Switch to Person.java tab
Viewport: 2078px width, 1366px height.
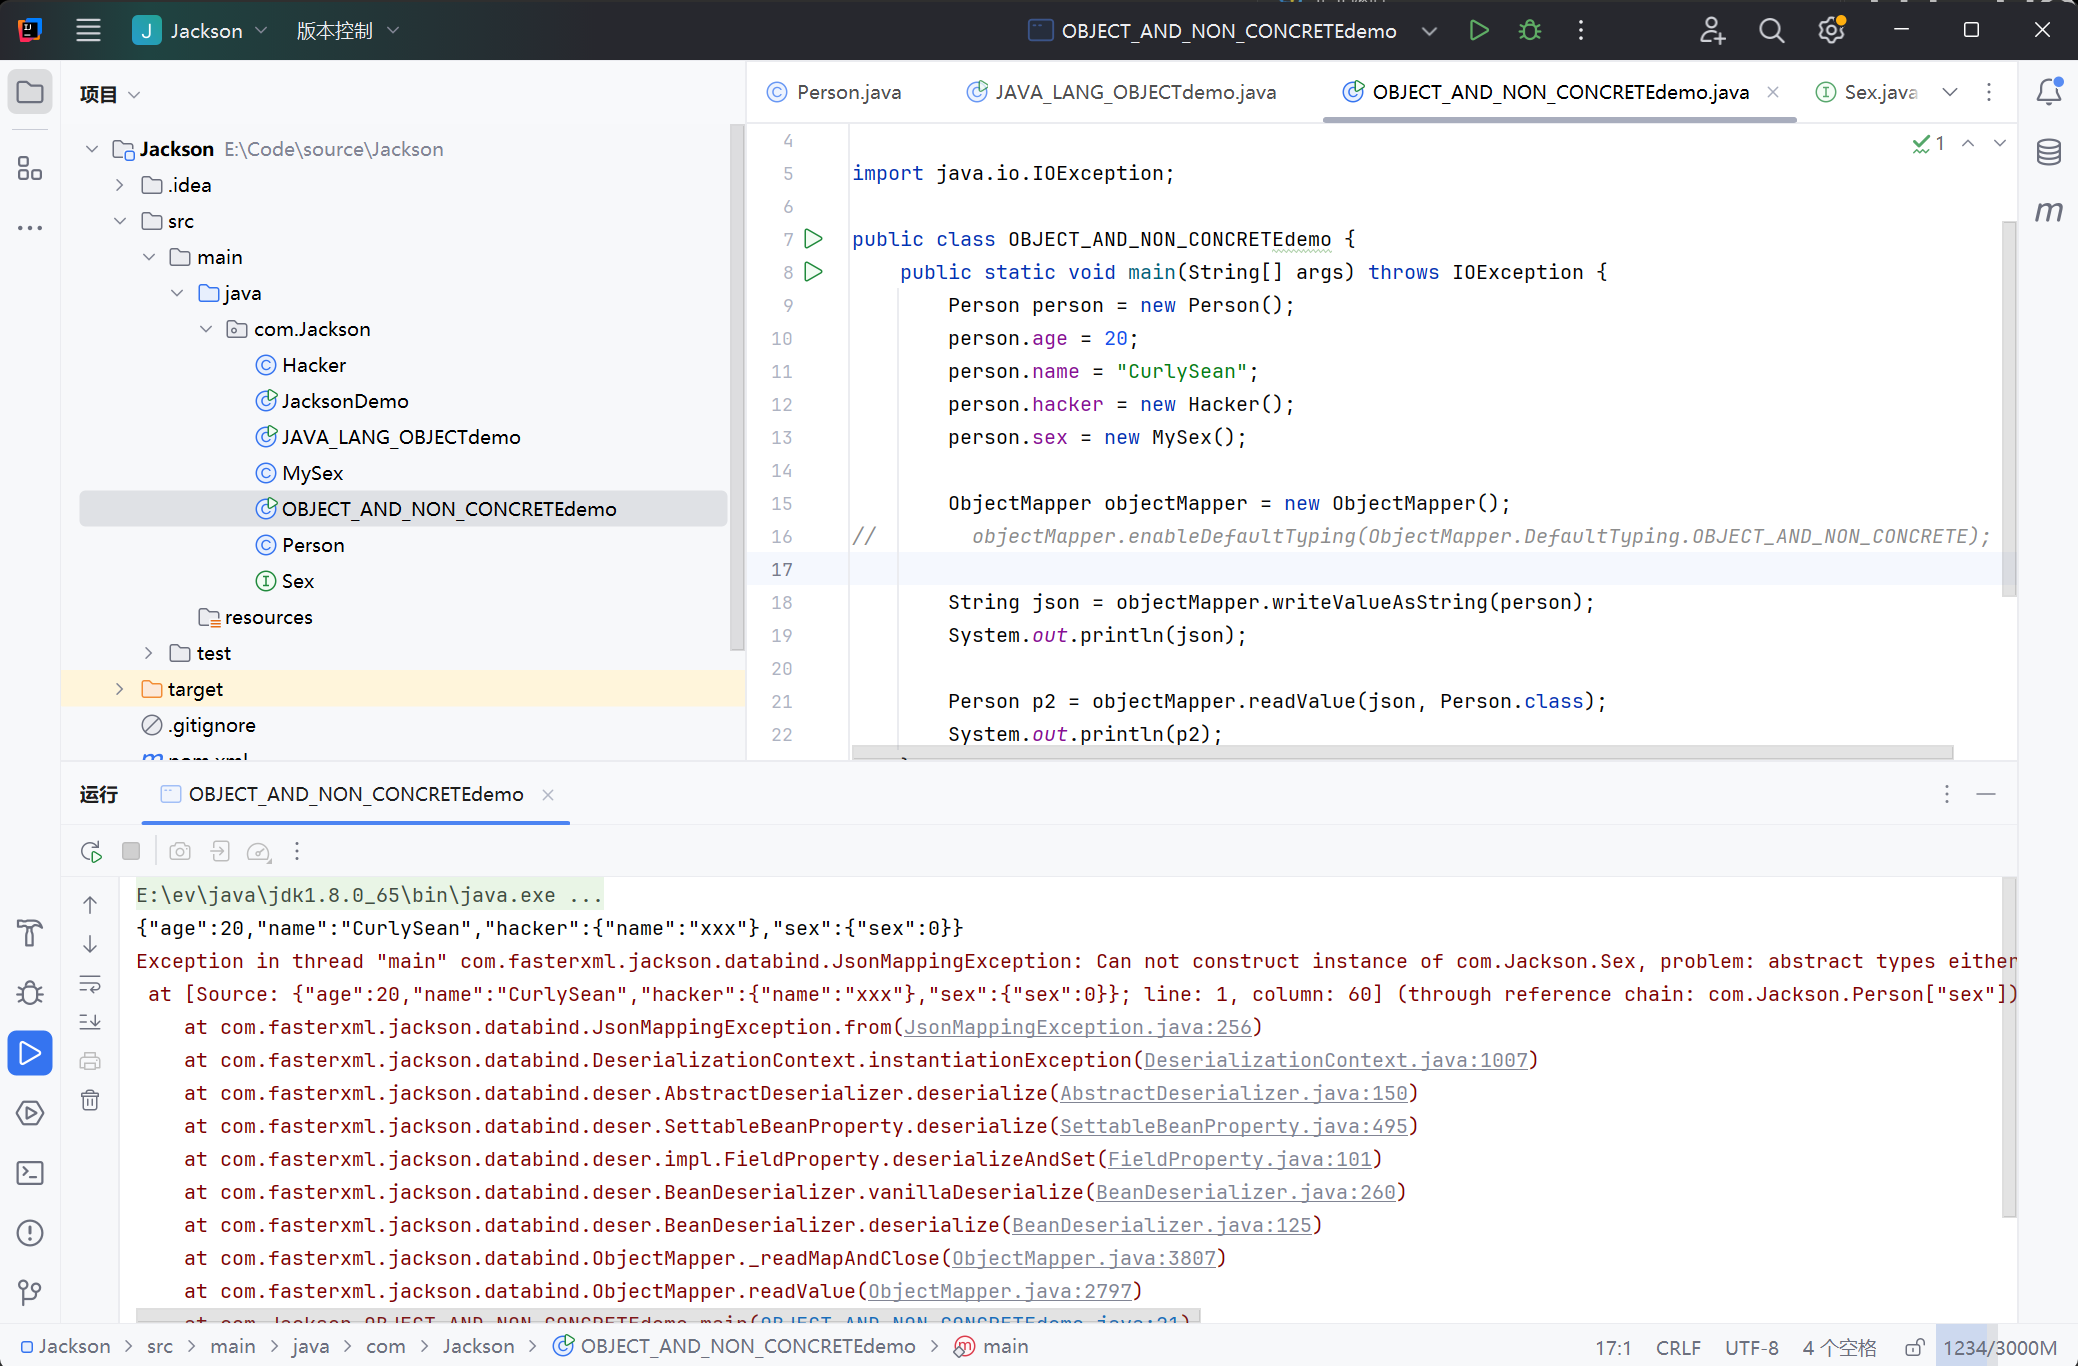click(835, 92)
